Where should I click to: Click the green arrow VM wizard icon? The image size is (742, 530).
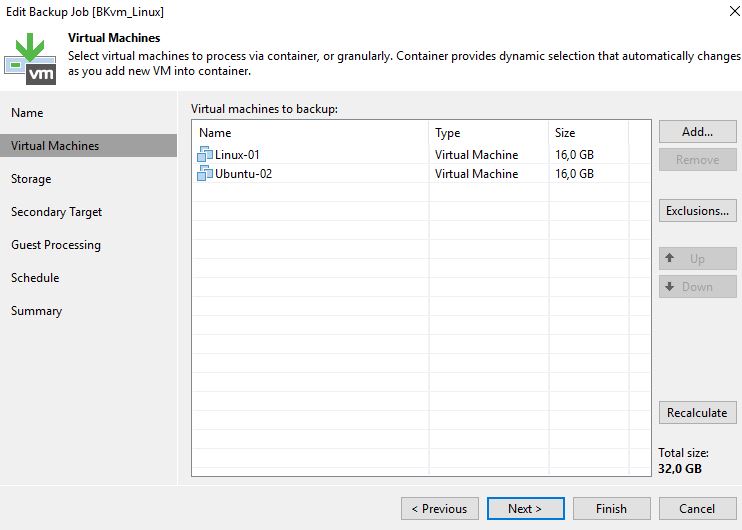click(x=30, y=59)
